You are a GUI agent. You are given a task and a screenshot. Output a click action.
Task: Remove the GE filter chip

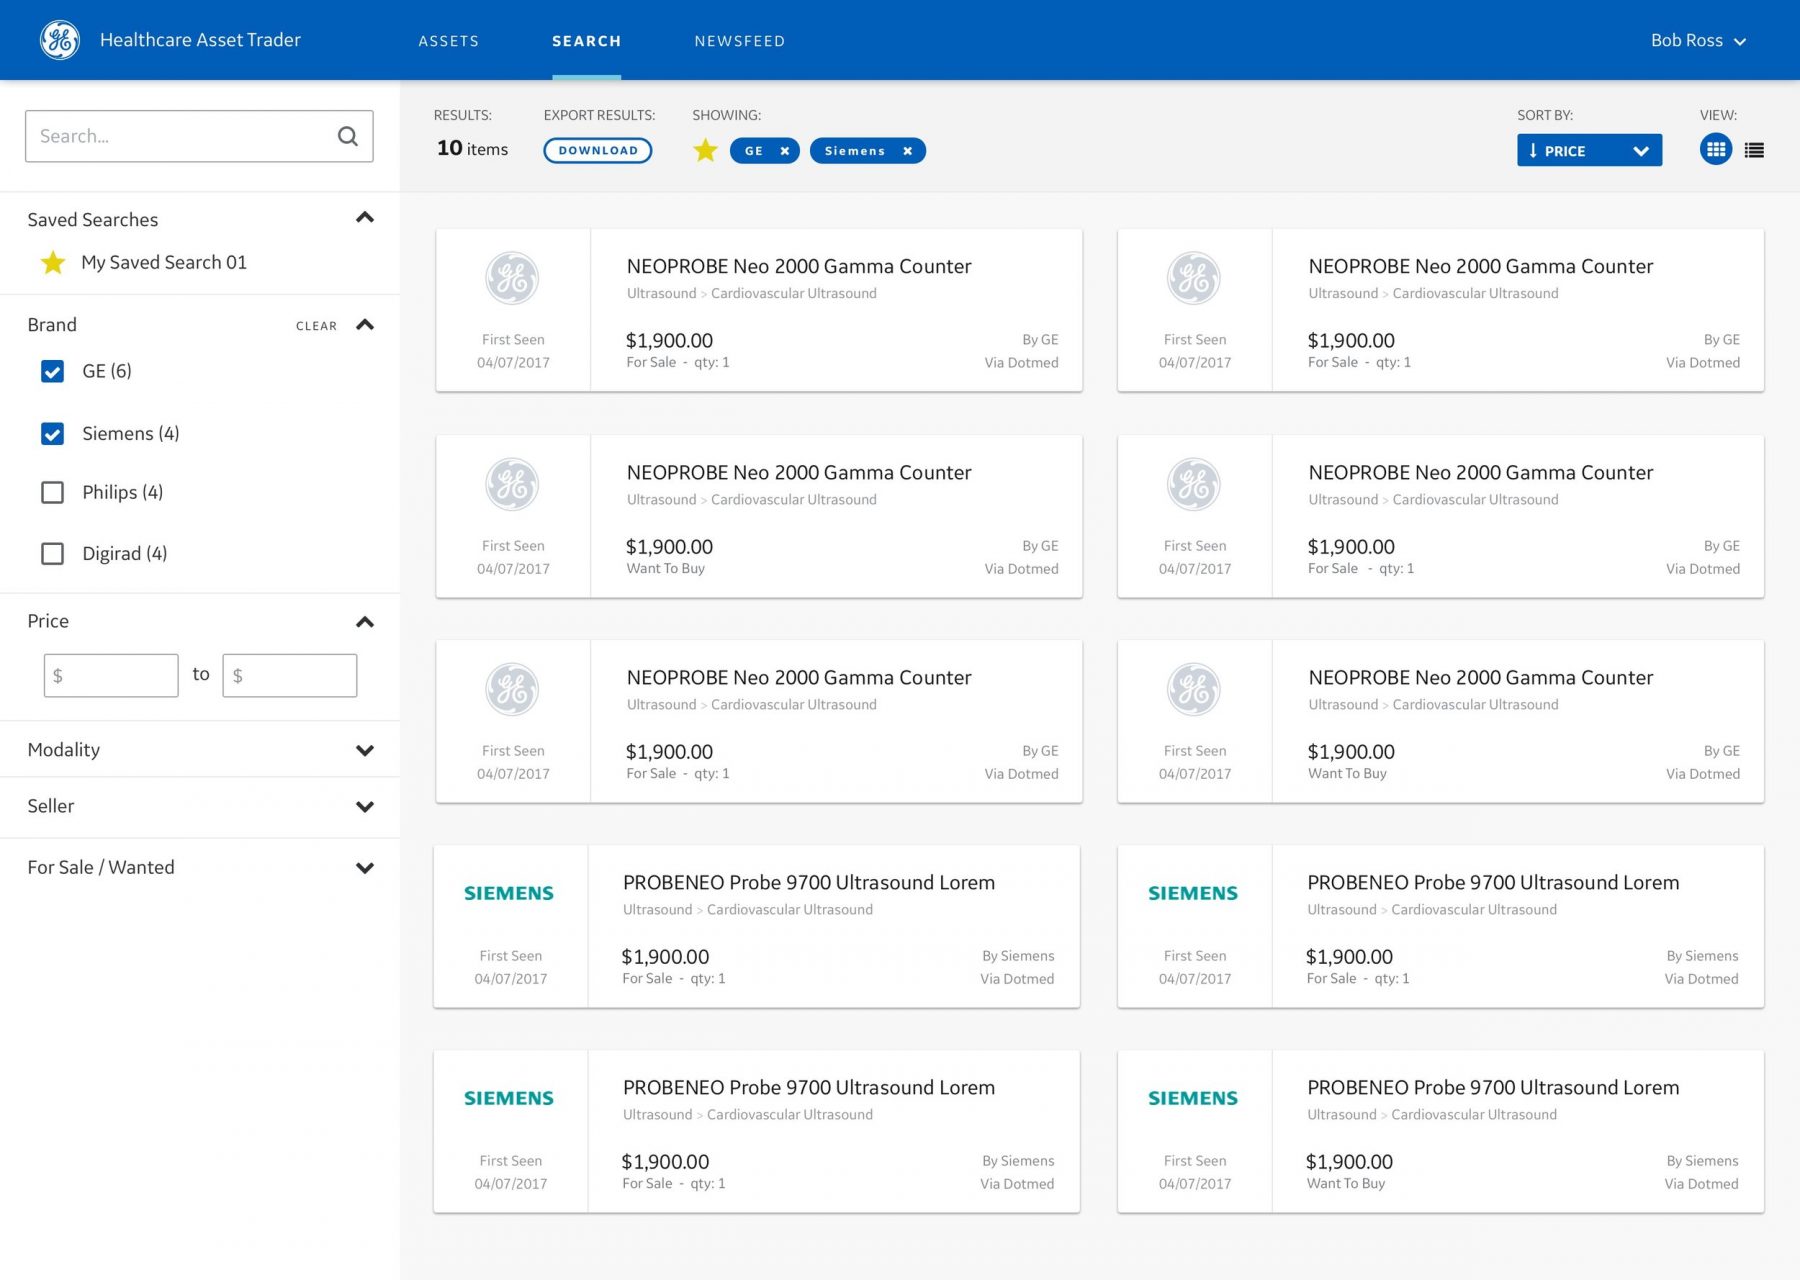click(785, 151)
